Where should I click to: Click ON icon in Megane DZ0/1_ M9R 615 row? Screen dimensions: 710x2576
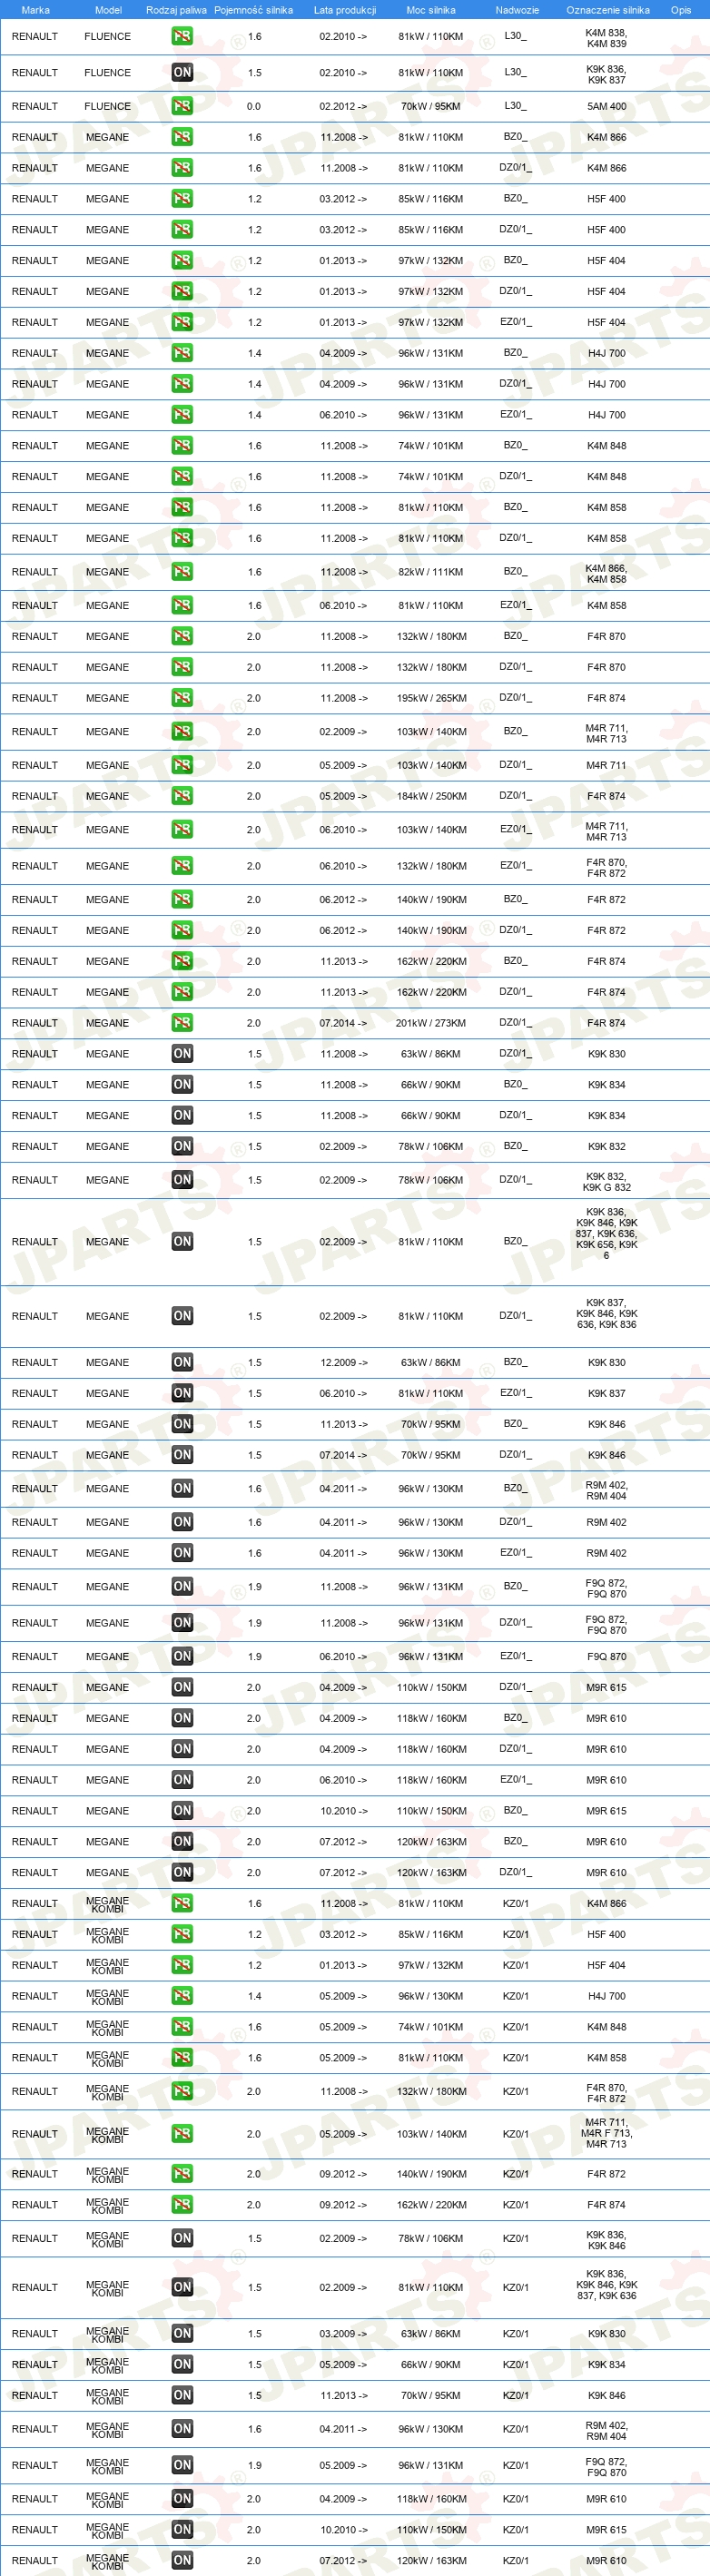tap(182, 1687)
